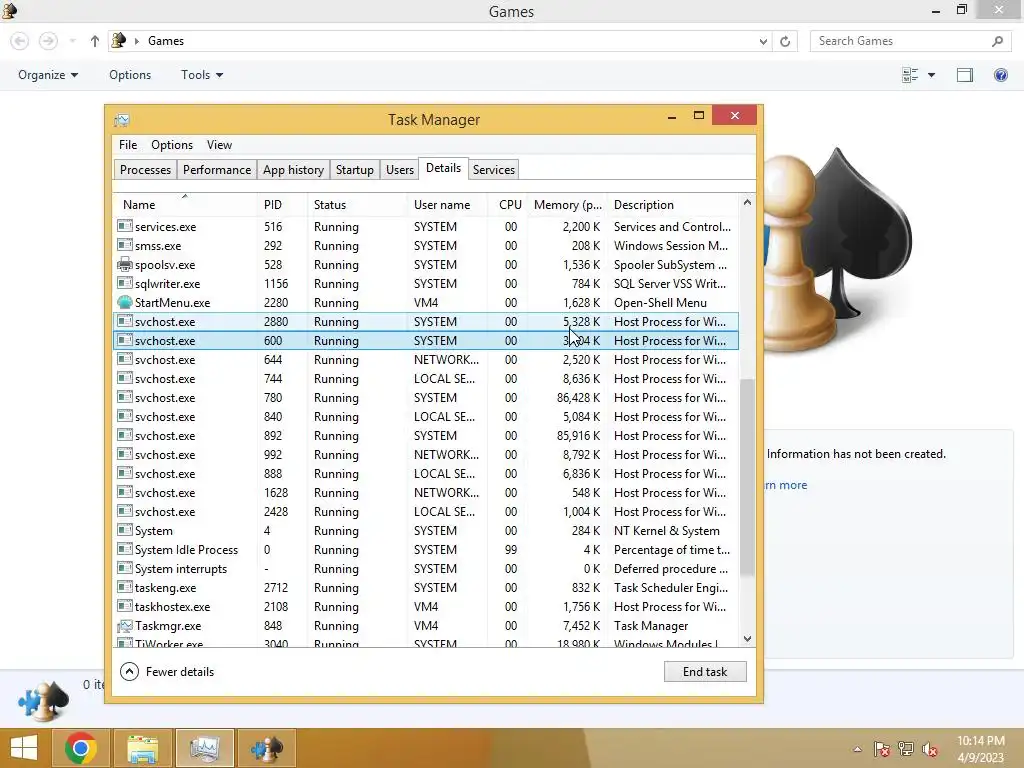This screenshot has width=1024, height=768.
Task: Expand the address bar history dropdown
Action: (763, 41)
